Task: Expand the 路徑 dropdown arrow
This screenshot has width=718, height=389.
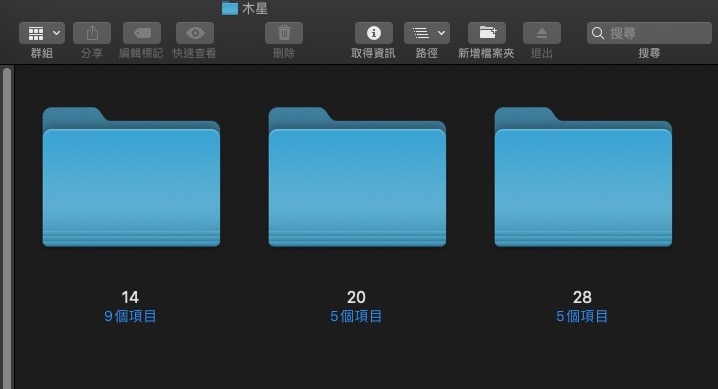Action: pyautogui.click(x=441, y=33)
